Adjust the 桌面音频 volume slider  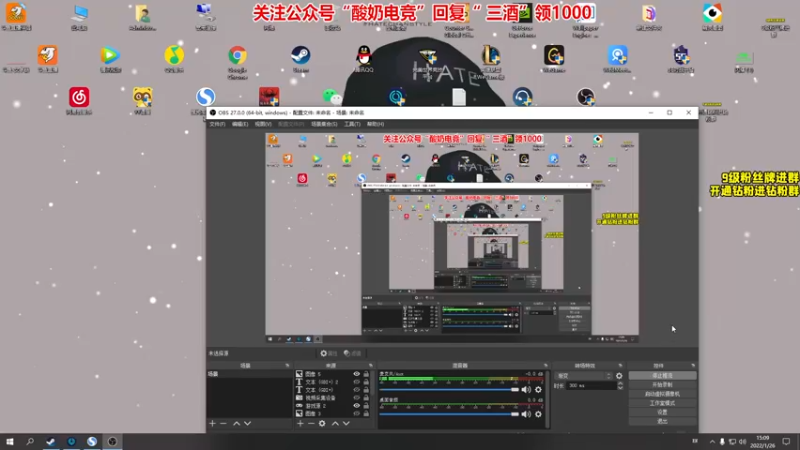pos(449,414)
